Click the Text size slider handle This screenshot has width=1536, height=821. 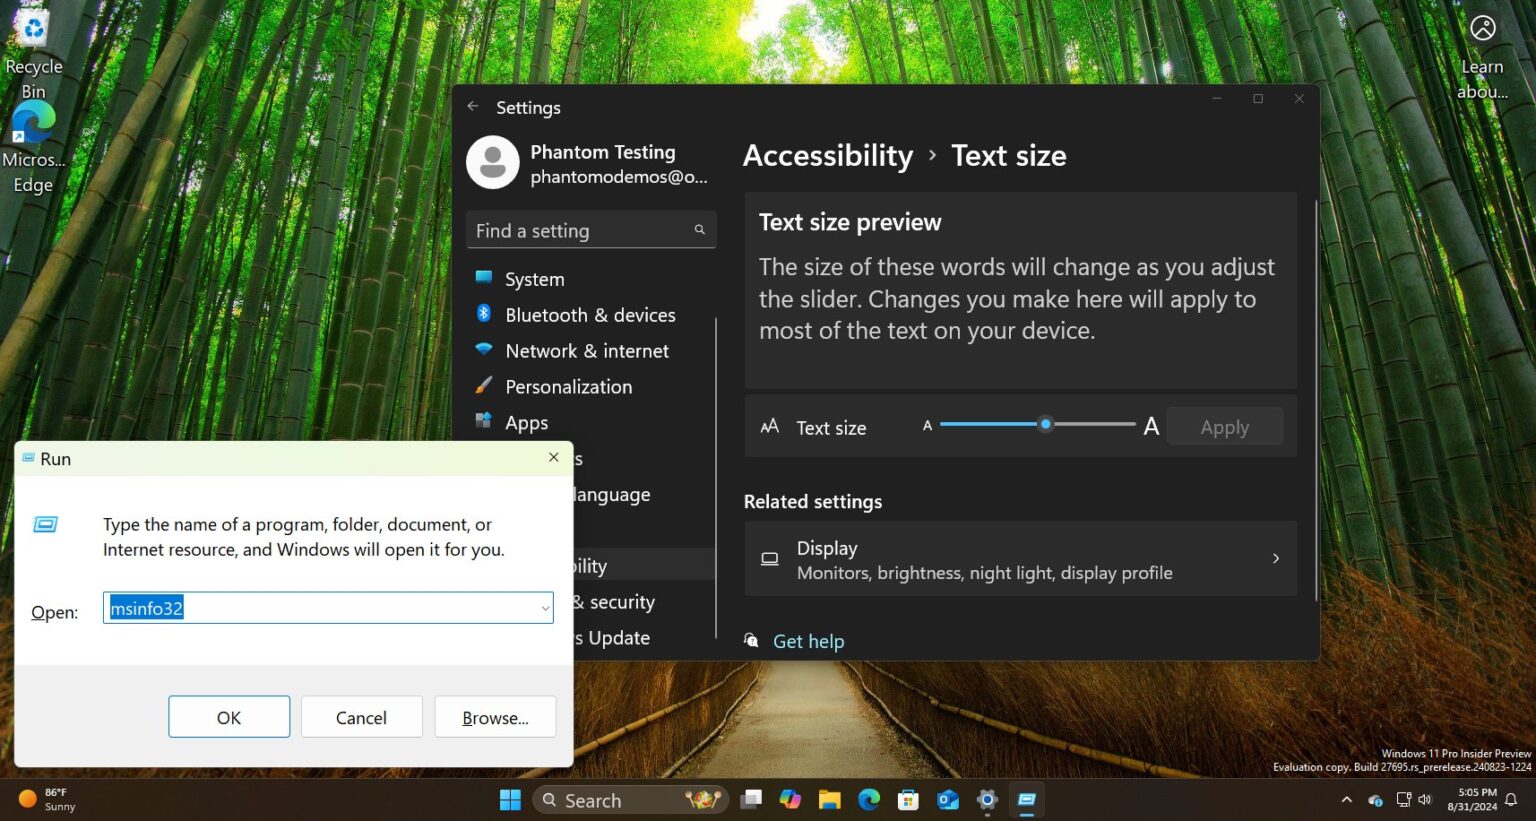(1045, 424)
